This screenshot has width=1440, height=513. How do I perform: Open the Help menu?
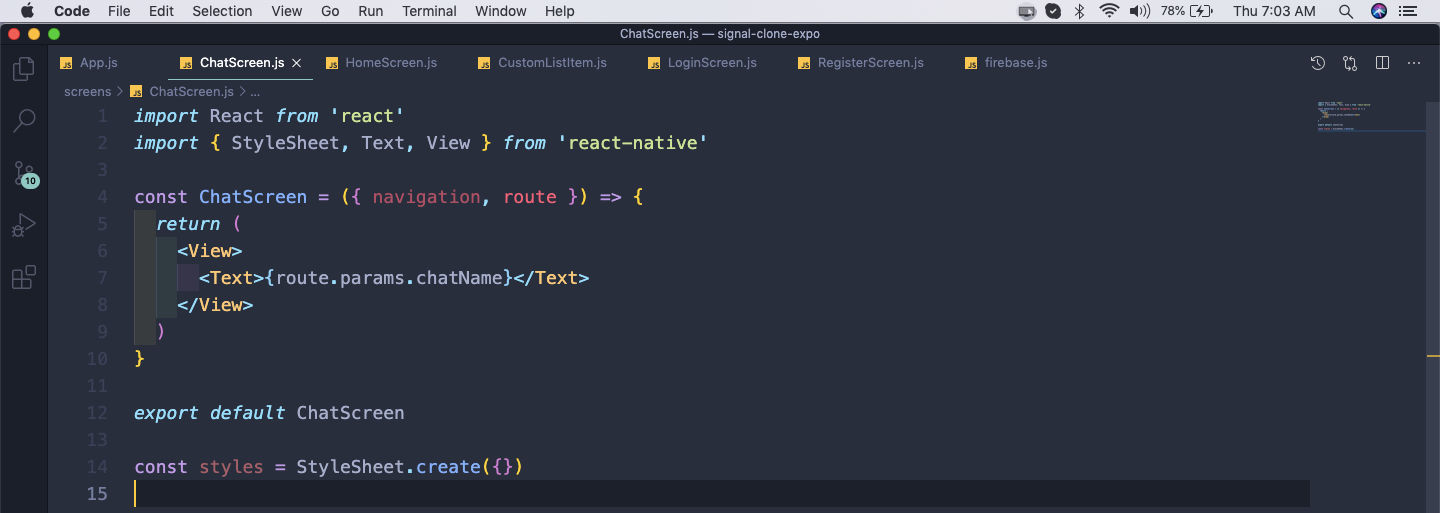coord(560,11)
